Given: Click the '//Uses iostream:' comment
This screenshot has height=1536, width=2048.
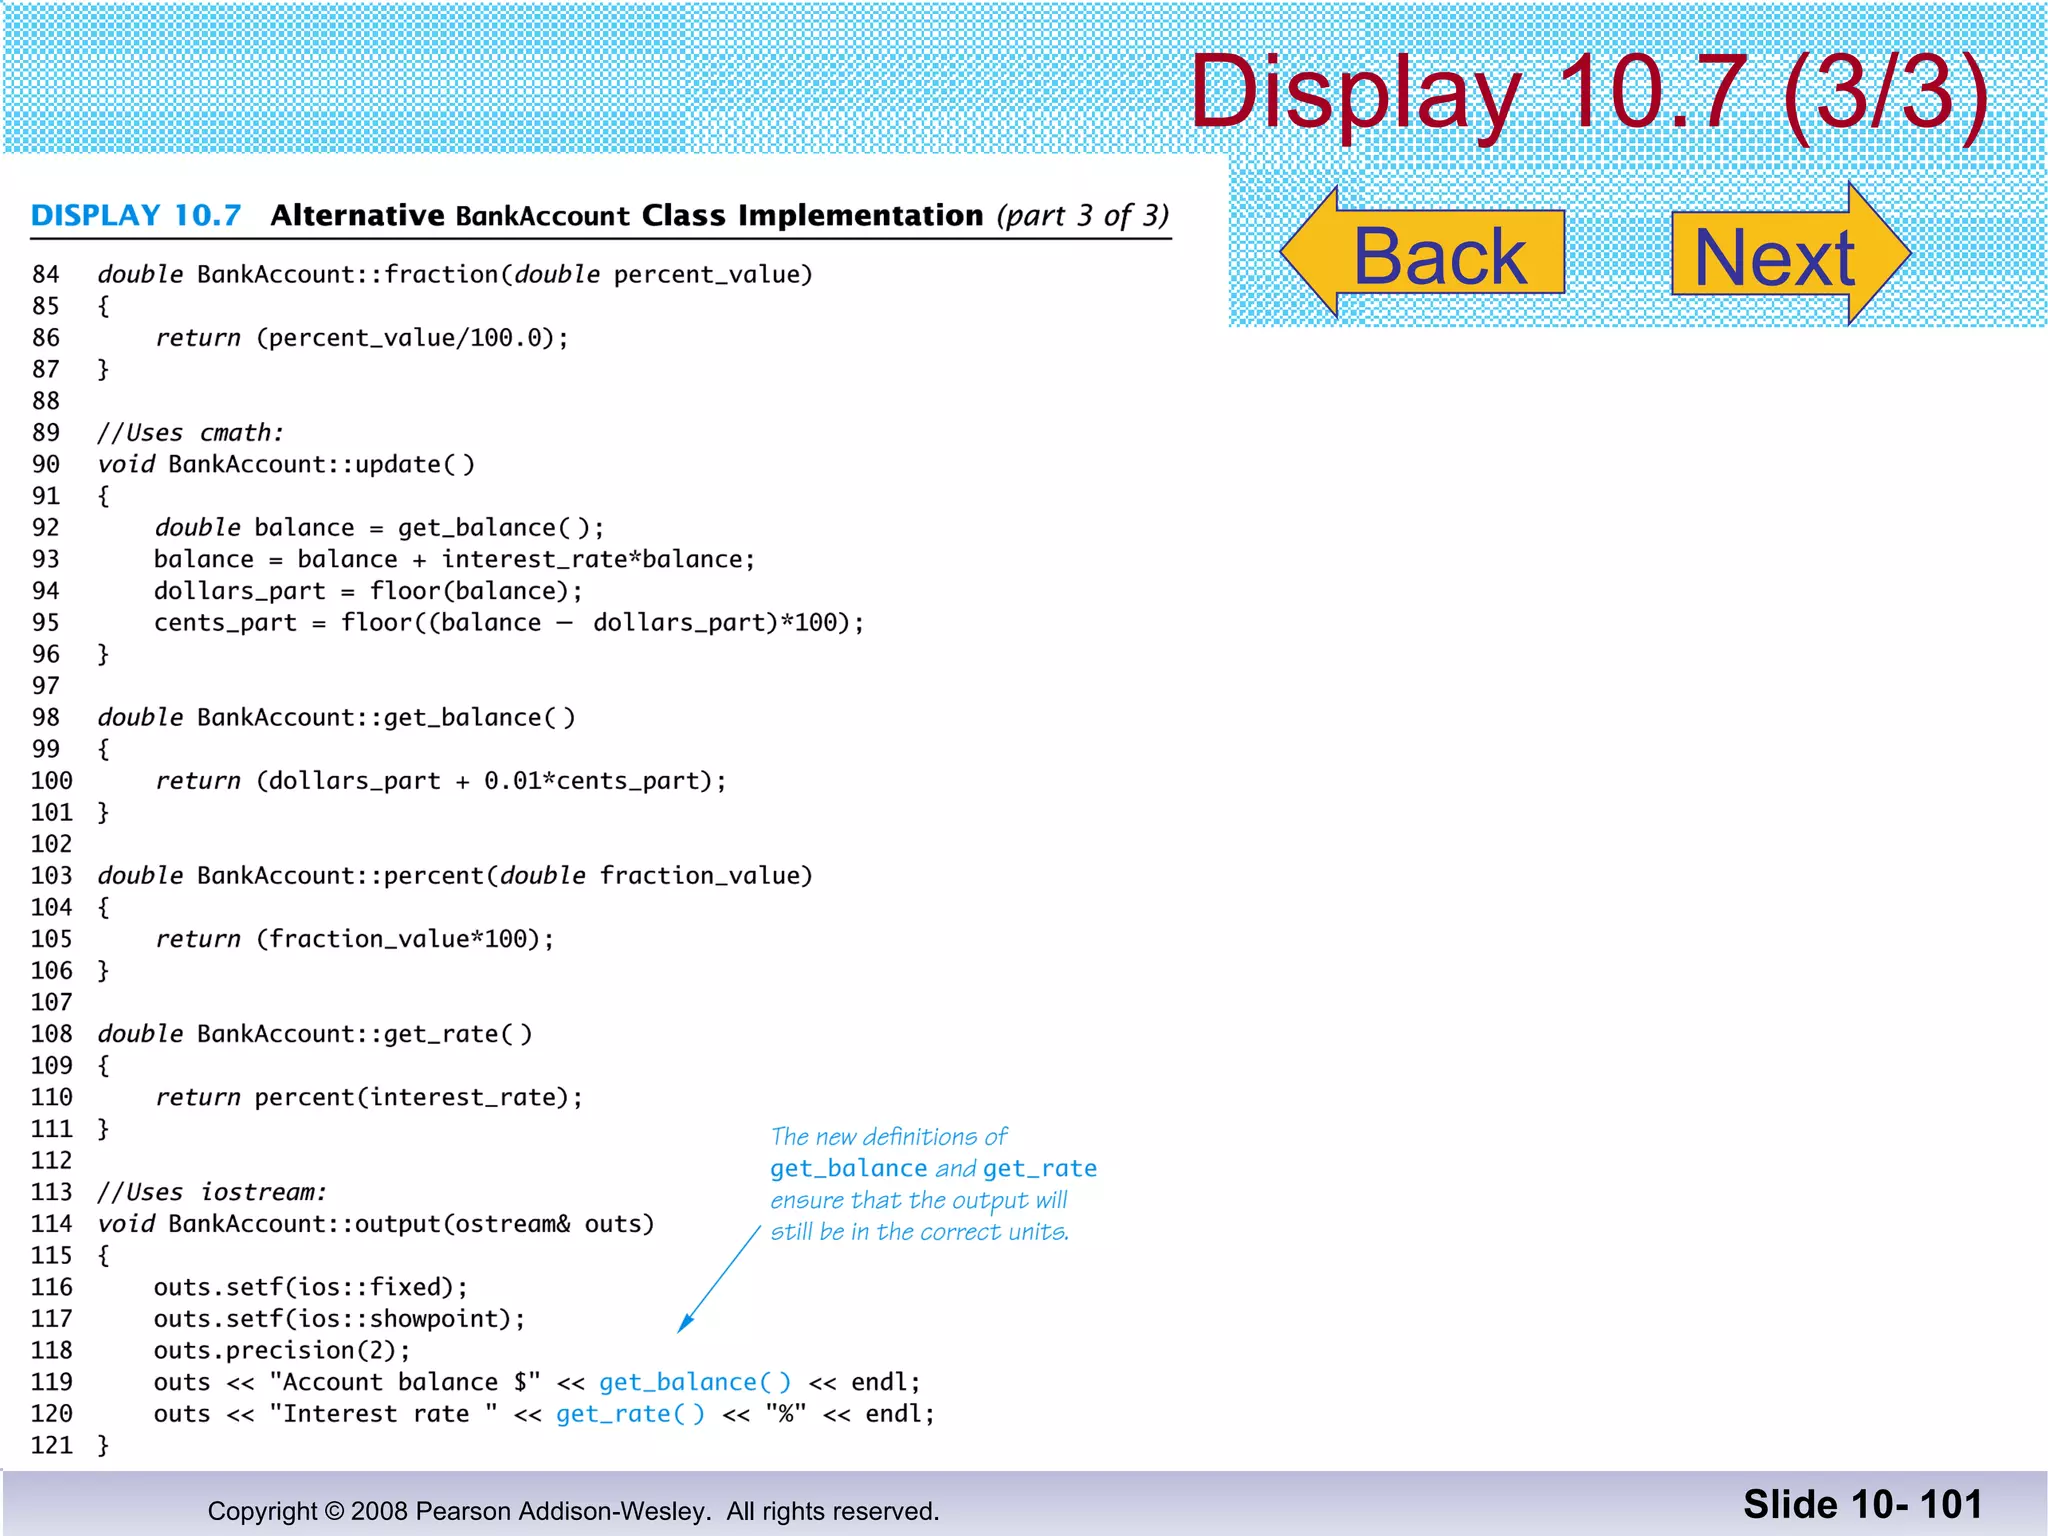Looking at the screenshot, I should [212, 1192].
